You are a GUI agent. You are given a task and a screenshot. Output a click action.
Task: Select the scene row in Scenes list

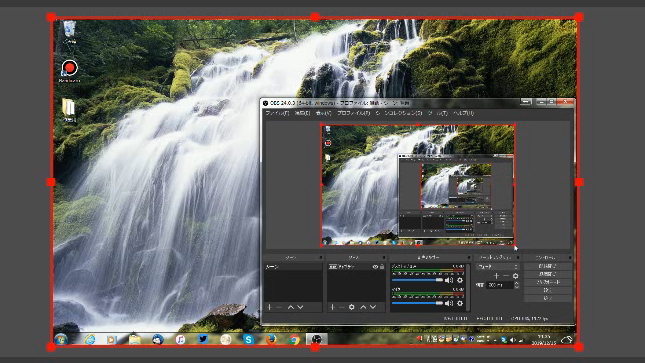[x=293, y=267]
